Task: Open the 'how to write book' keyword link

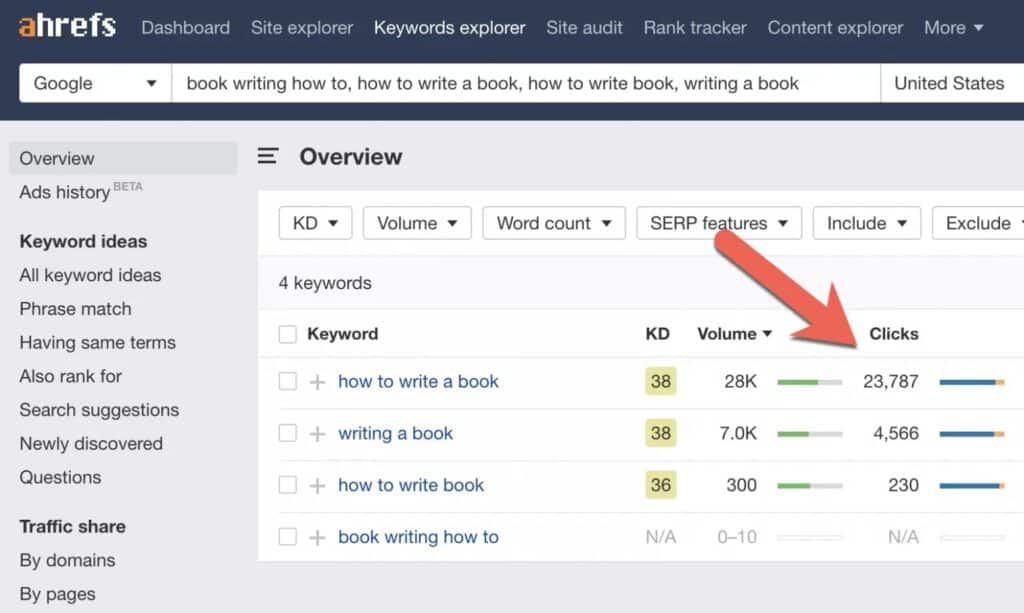Action: pos(411,485)
